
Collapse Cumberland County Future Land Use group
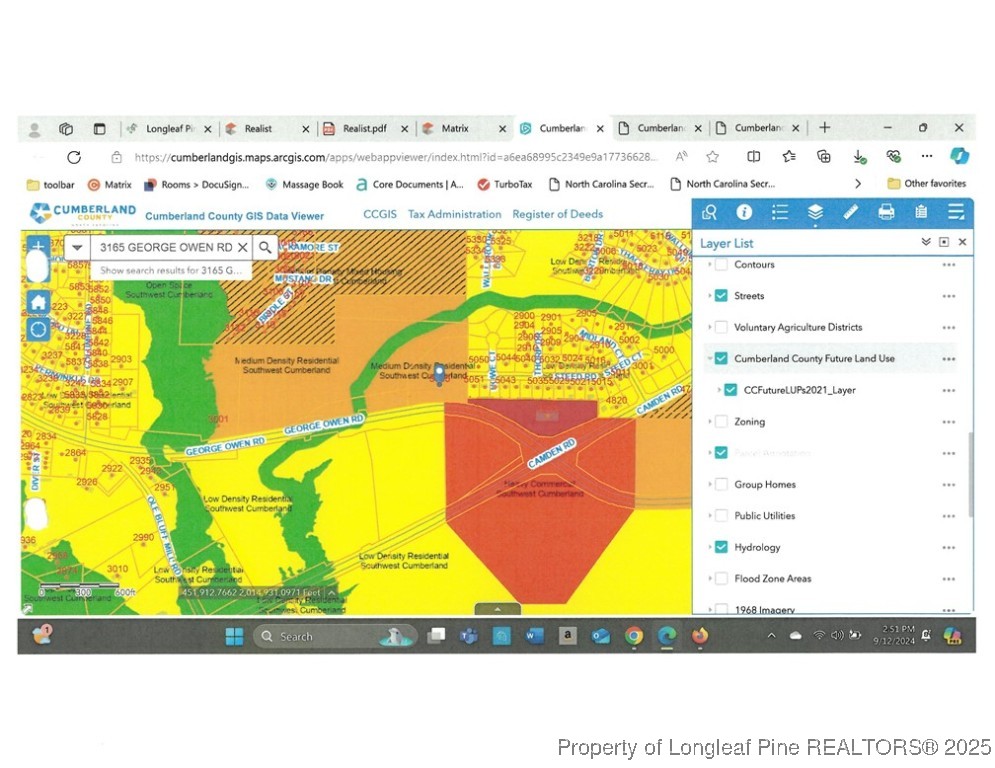[x=709, y=359]
